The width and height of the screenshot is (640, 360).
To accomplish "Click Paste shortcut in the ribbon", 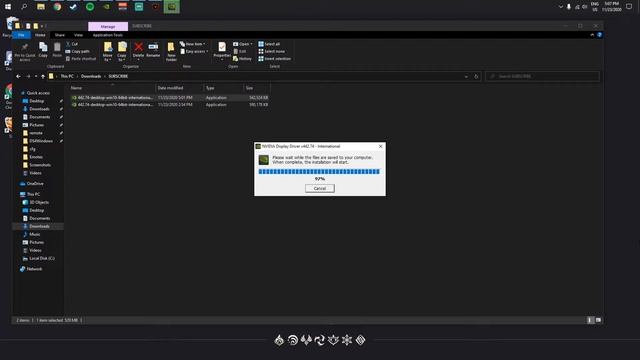I will point(81,59).
